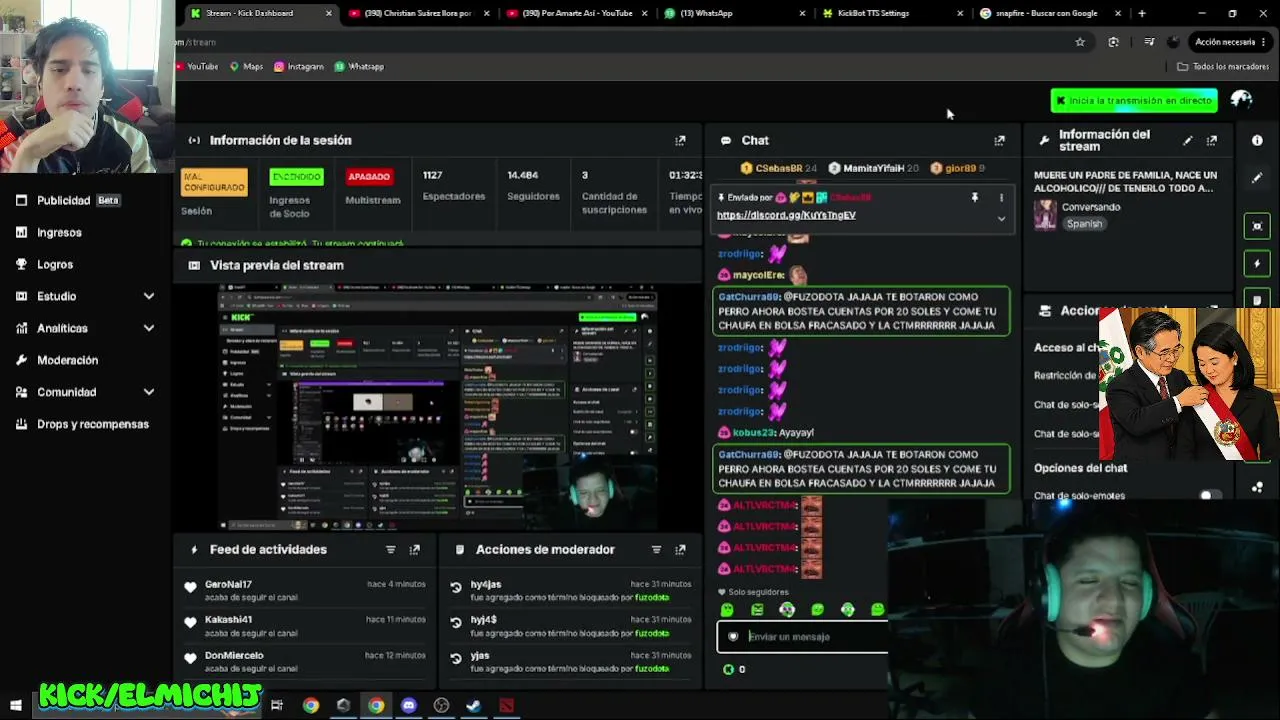Open the Whatsapp bookmark
The image size is (1280, 720).
click(x=359, y=66)
